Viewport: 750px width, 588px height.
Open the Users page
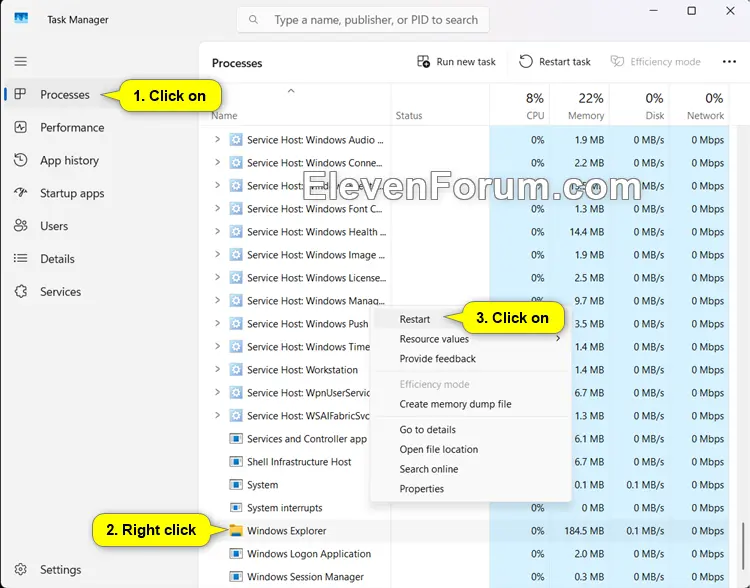pos(54,226)
